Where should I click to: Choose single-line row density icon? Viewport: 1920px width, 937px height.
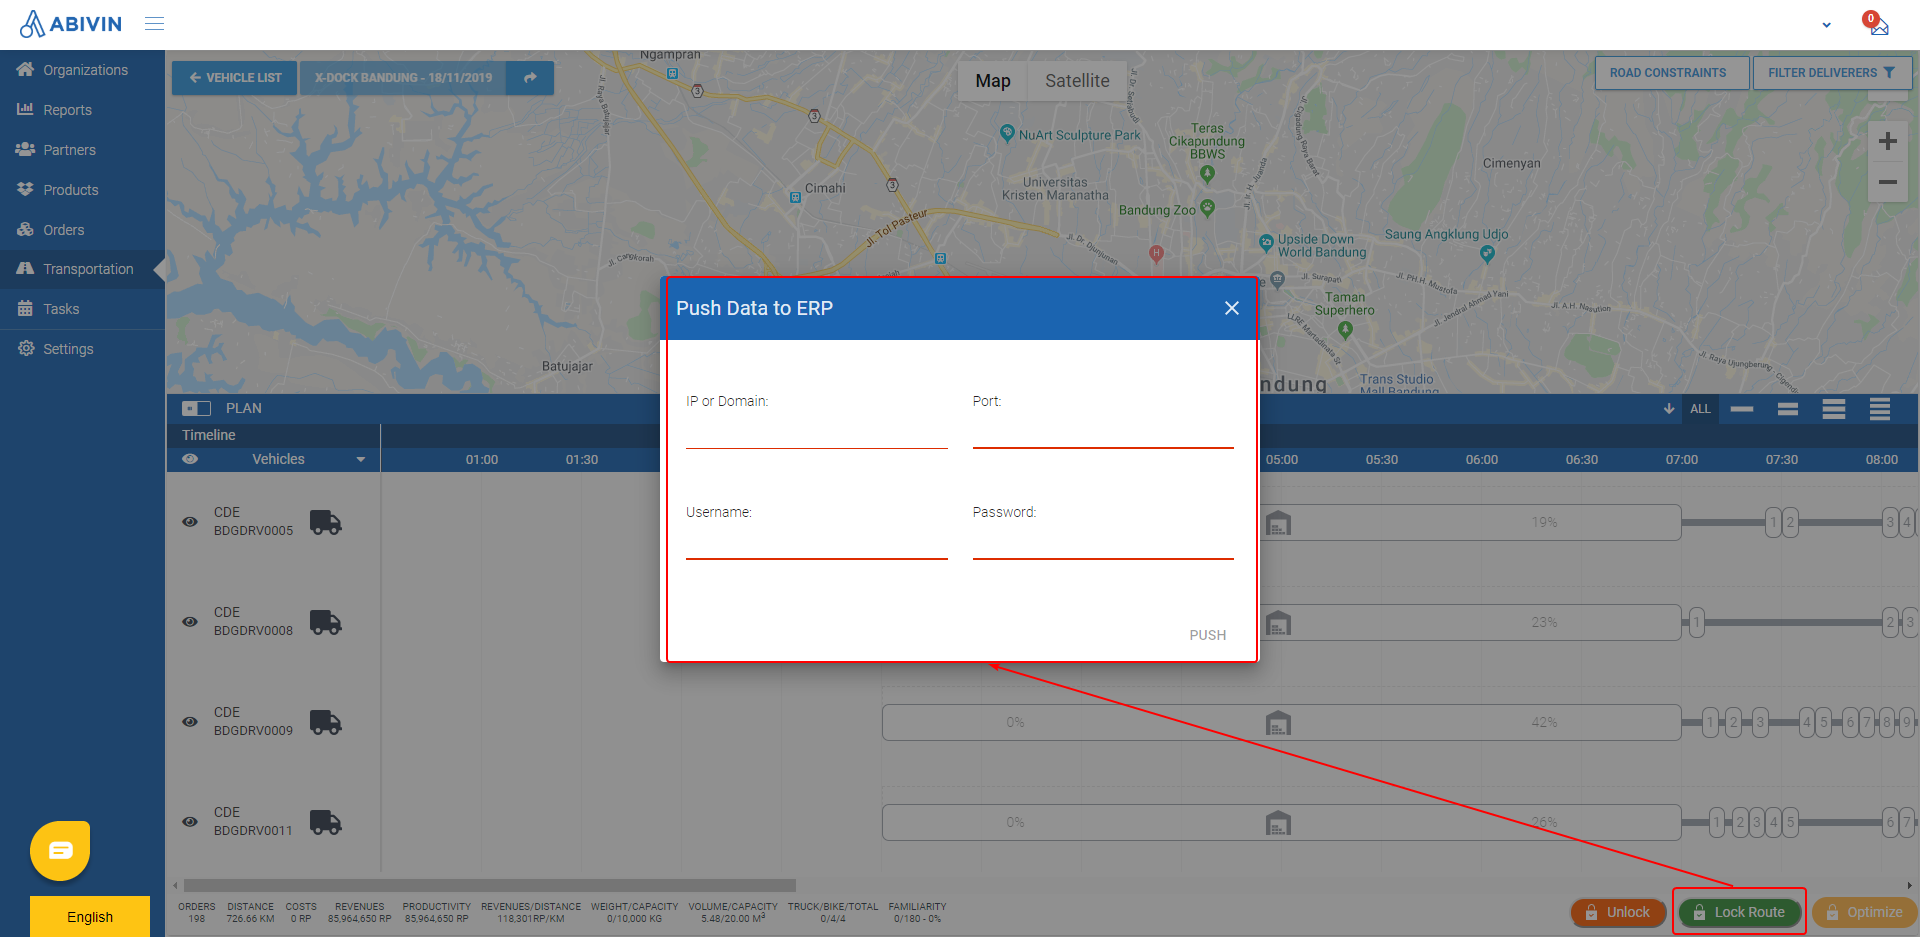(1742, 408)
